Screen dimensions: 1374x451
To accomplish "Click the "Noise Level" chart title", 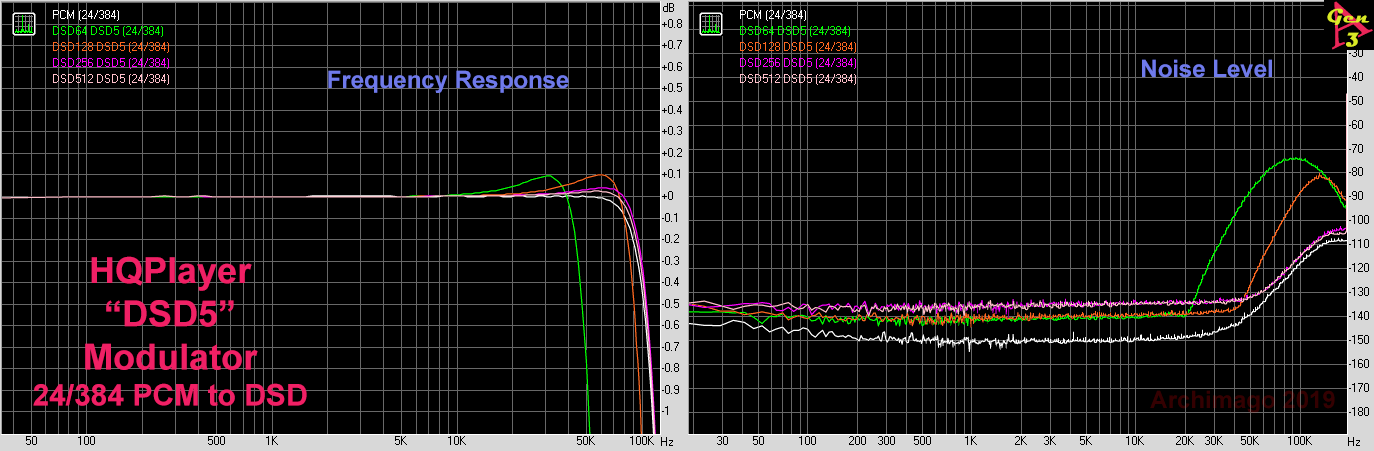I will pos(1207,70).
